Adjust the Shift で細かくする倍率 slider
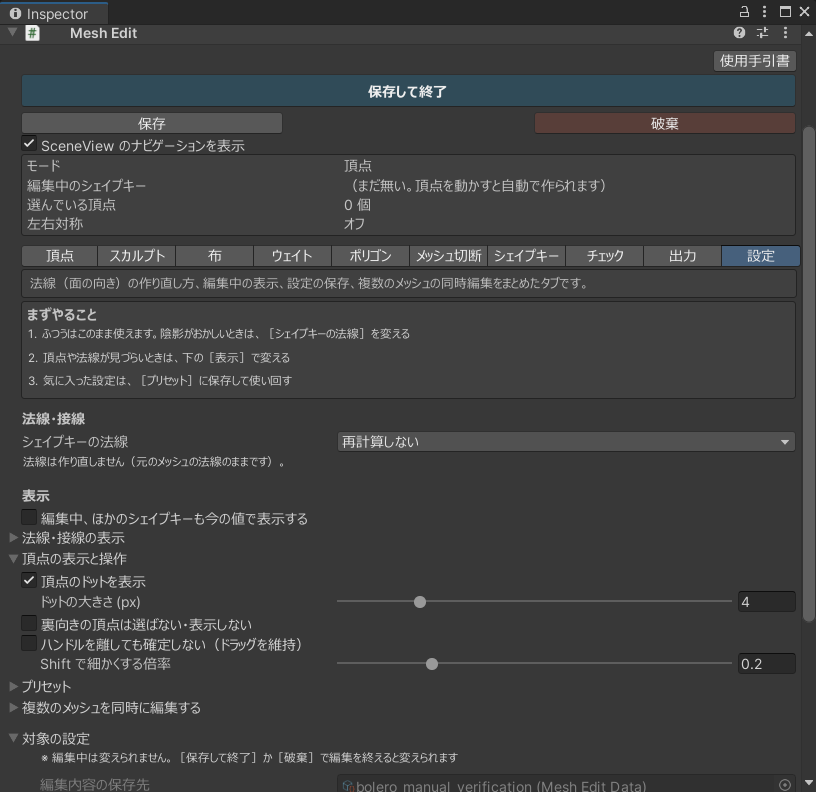 point(534,663)
